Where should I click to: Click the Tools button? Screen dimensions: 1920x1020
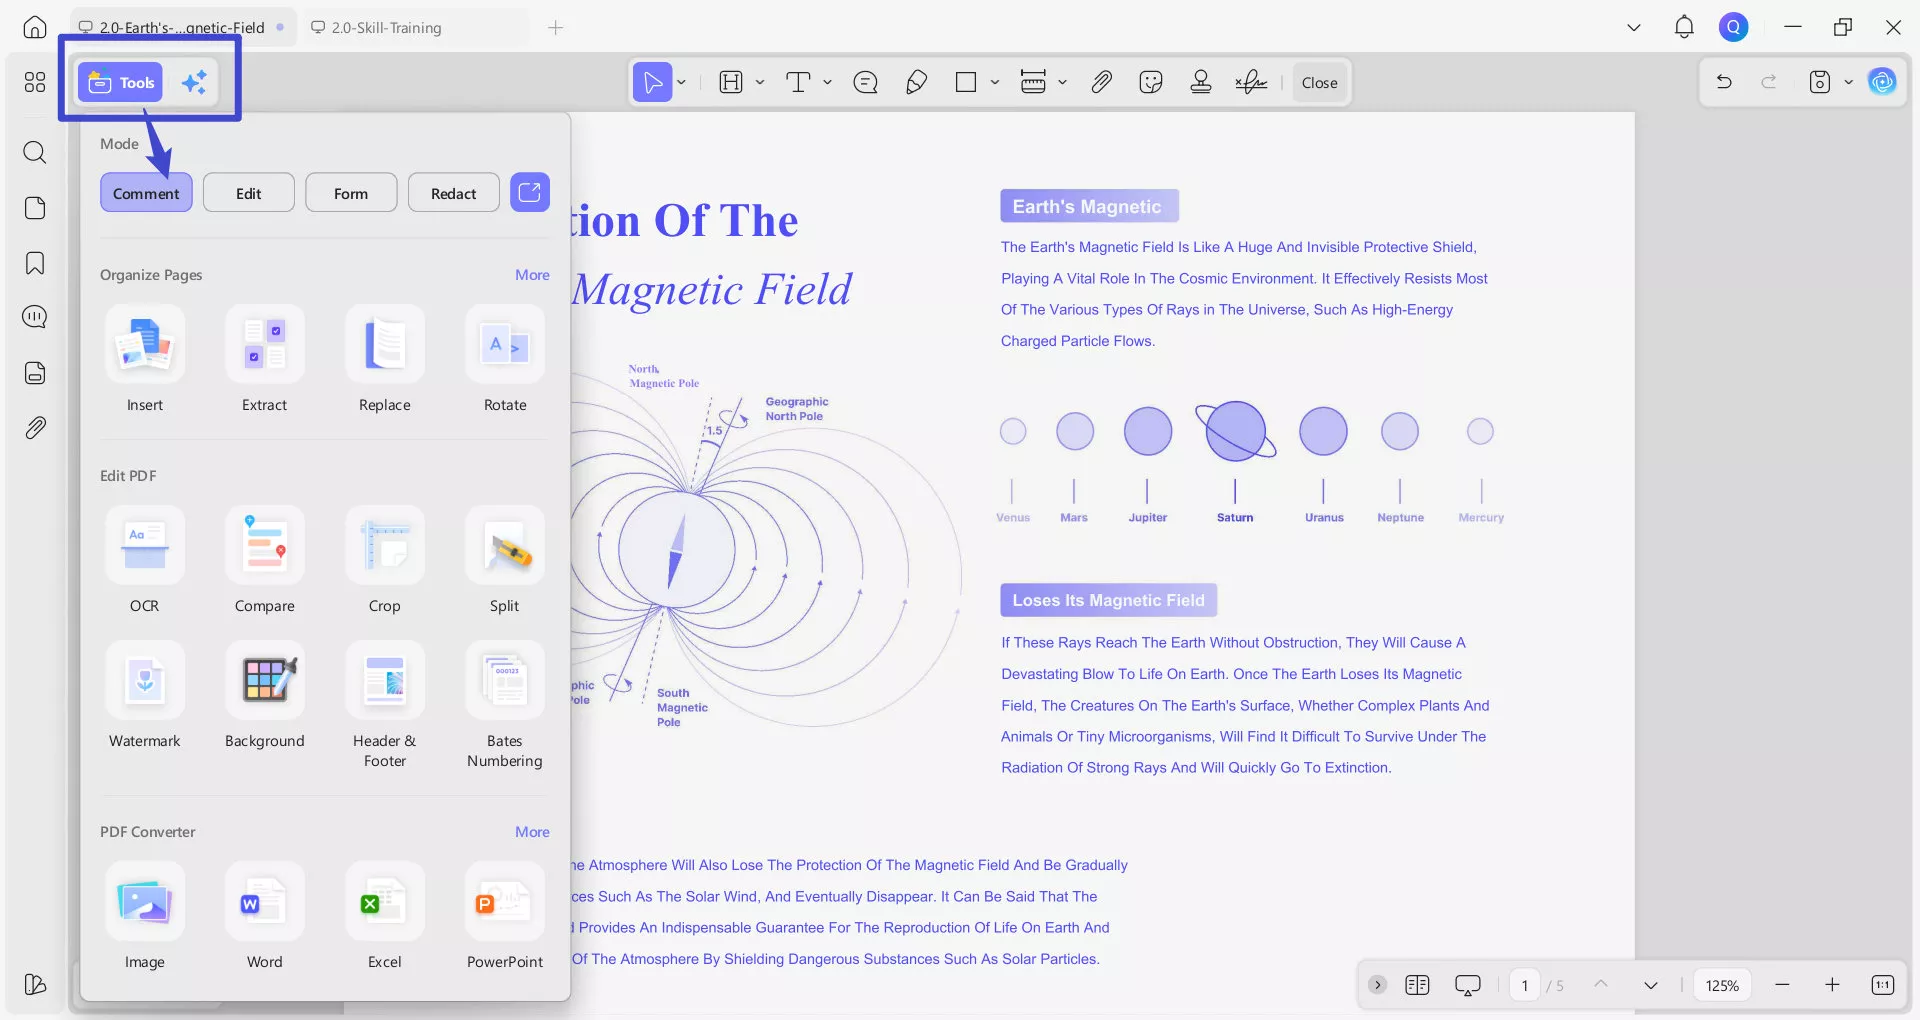pos(120,82)
